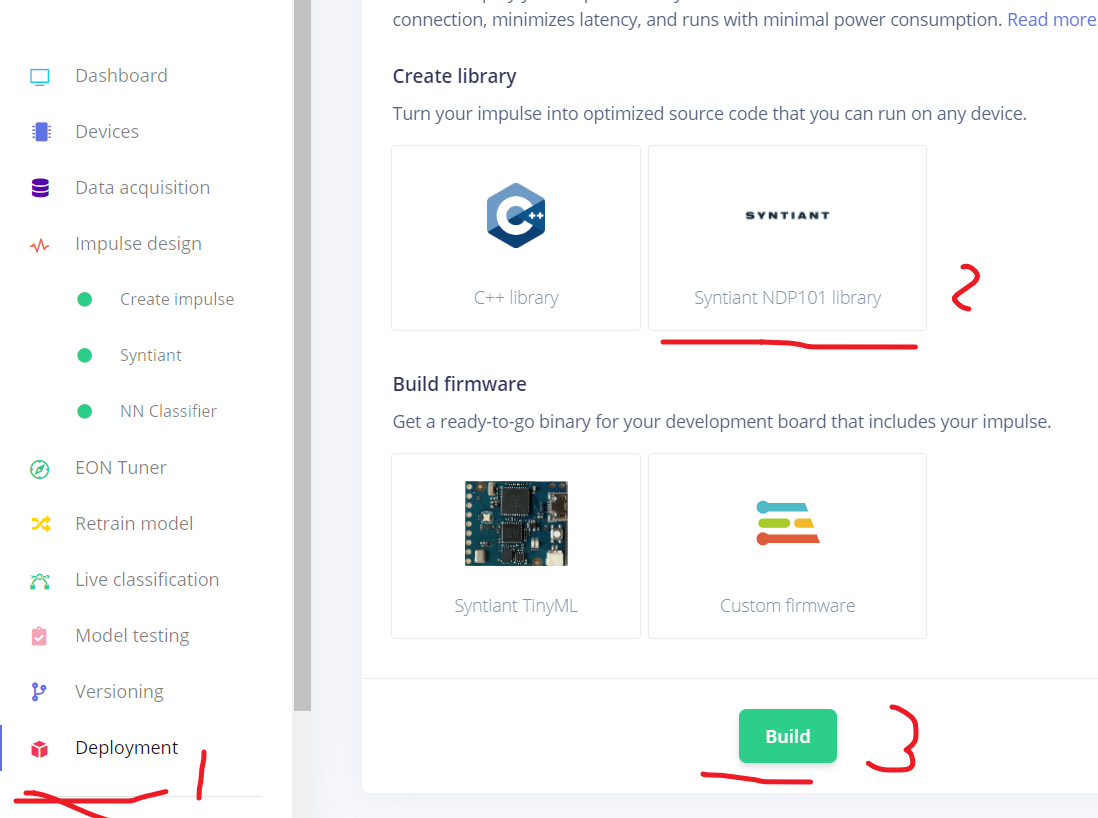Viewport: 1098px width, 818px height.
Task: Click the Model testing clipboard icon
Action: 39,636
